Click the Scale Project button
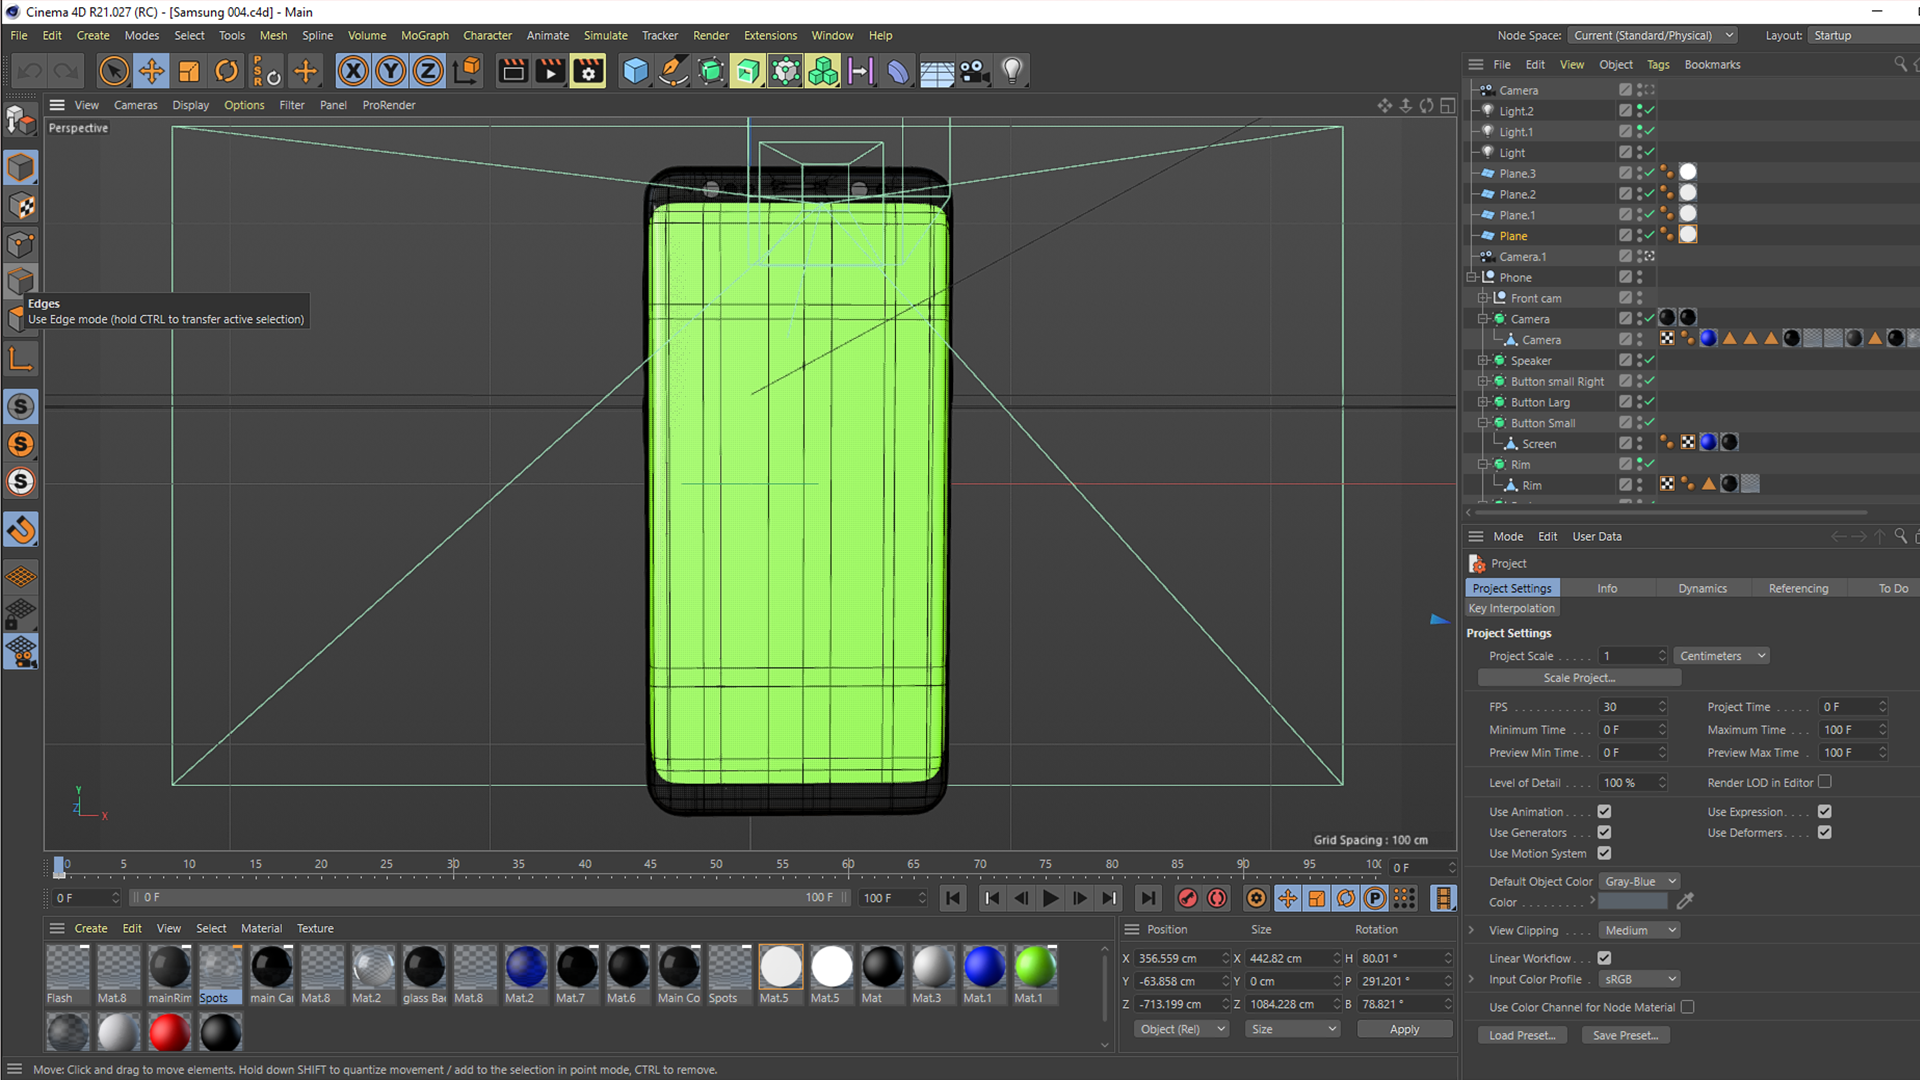This screenshot has width=1920, height=1080. point(1579,678)
